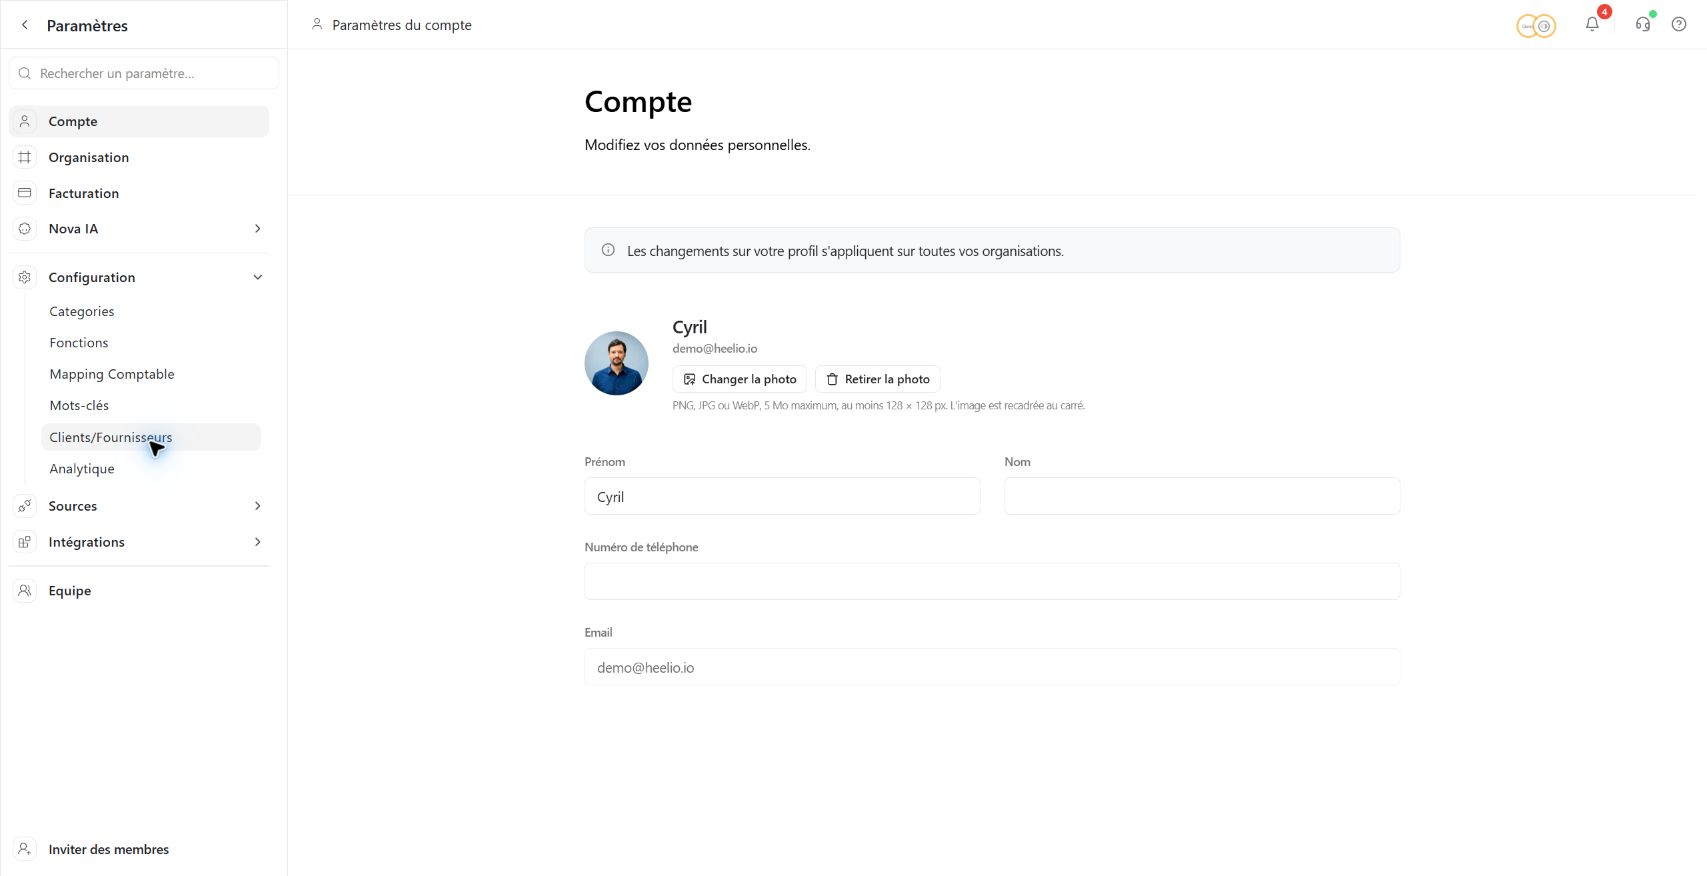1707x876 pixels.
Task: Click into the Numéro de téléphone field
Action: tap(992, 581)
